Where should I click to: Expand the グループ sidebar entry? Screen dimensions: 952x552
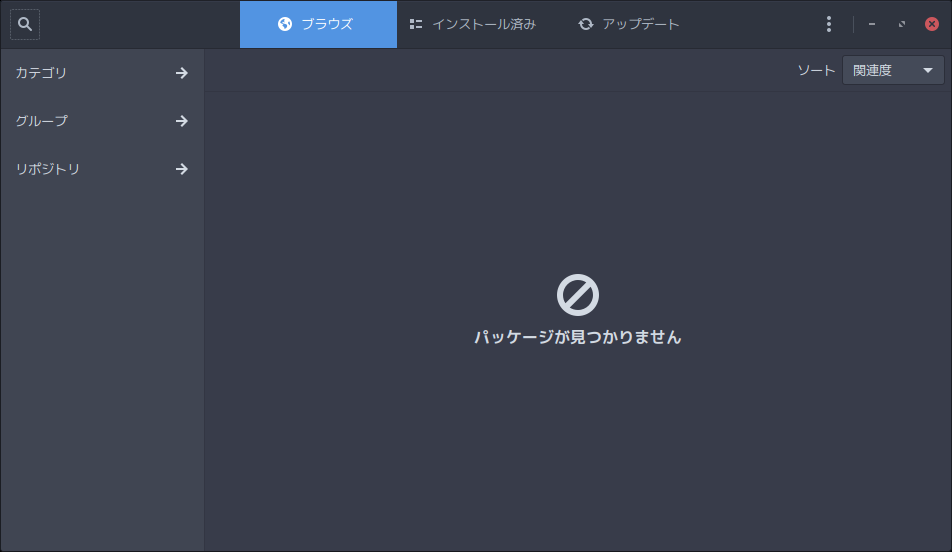(x=102, y=121)
